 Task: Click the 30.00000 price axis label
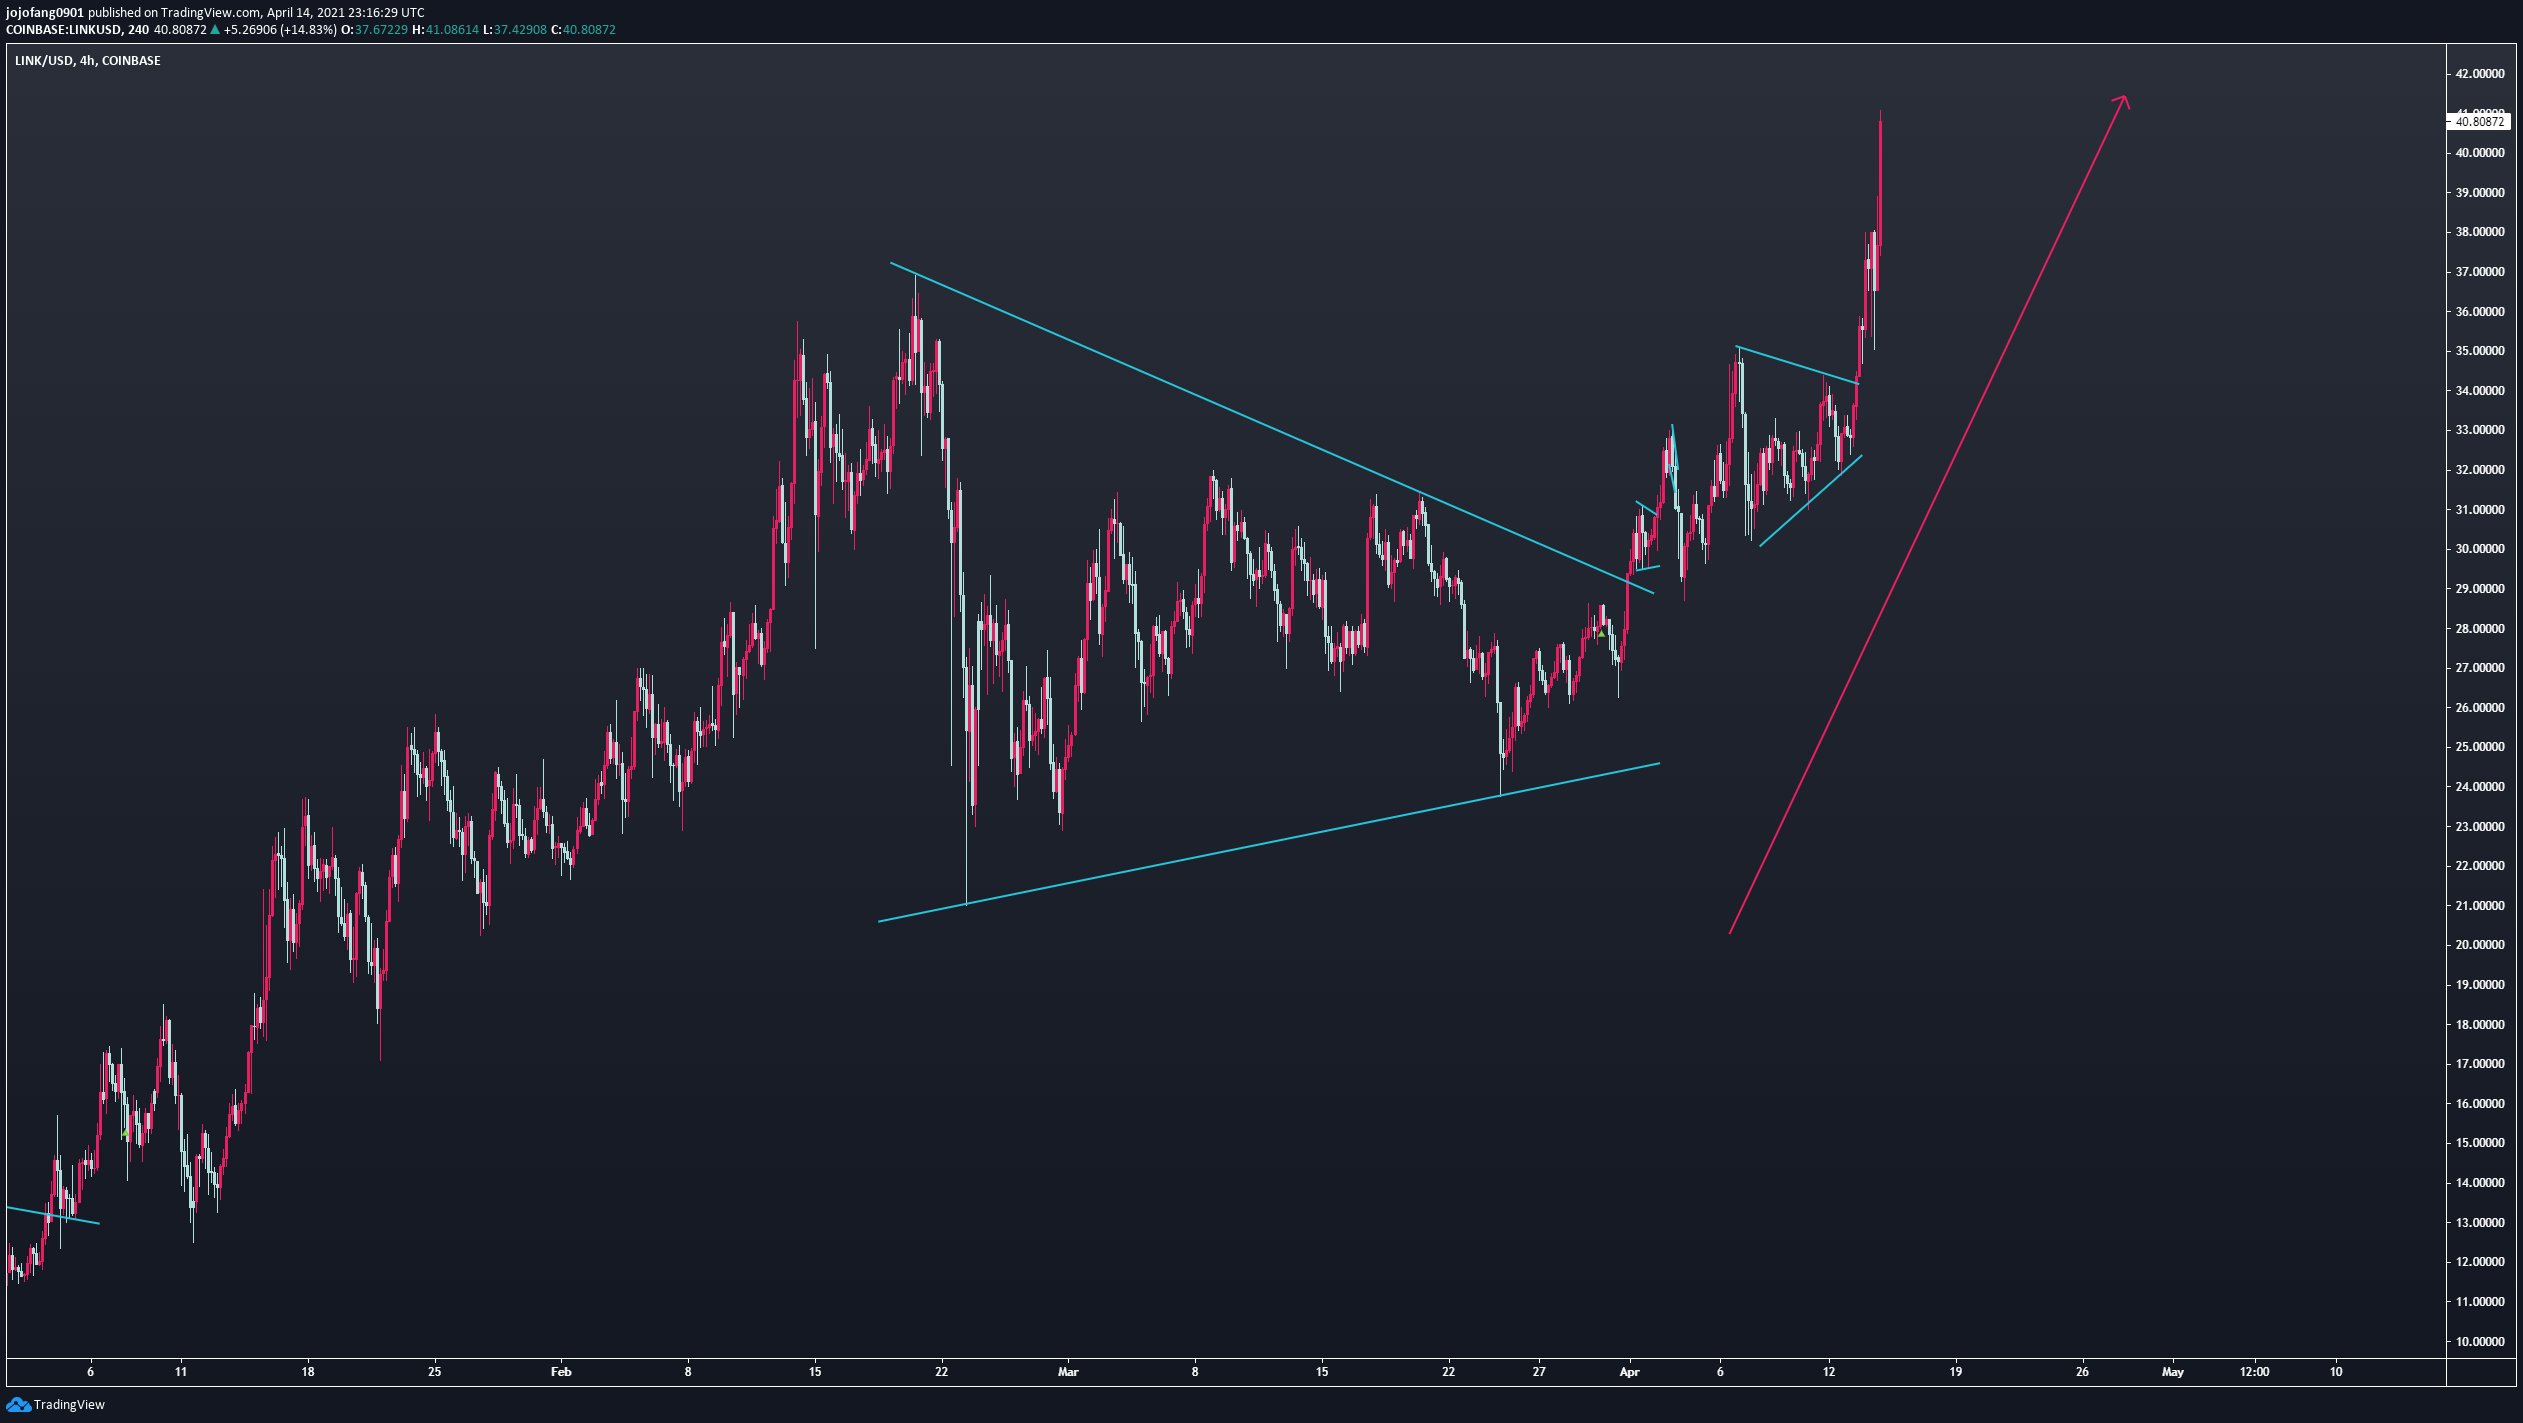pyautogui.click(x=2480, y=549)
